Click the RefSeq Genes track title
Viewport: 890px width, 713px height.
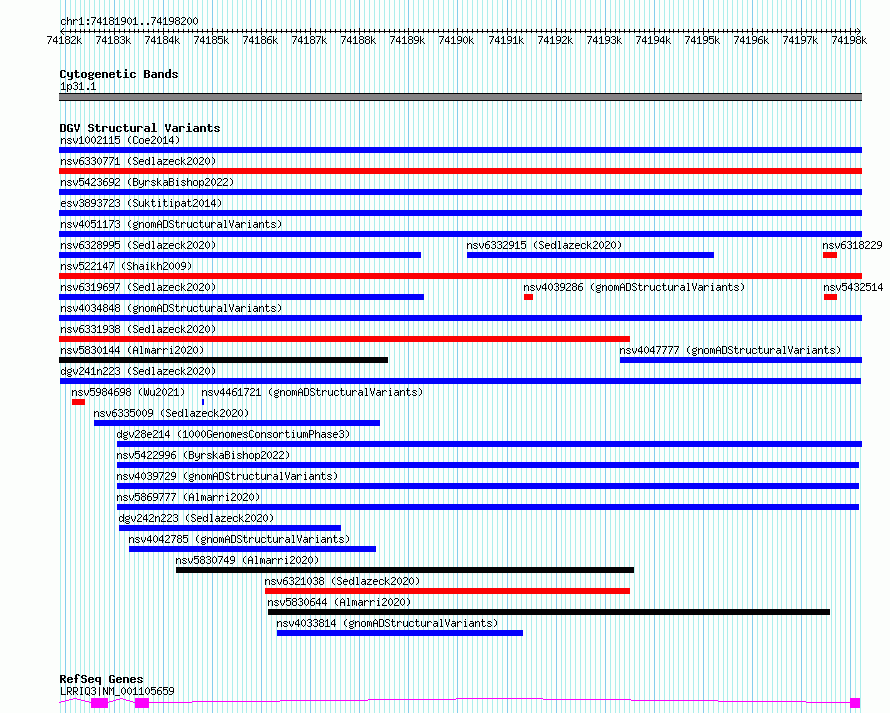(x=101, y=679)
